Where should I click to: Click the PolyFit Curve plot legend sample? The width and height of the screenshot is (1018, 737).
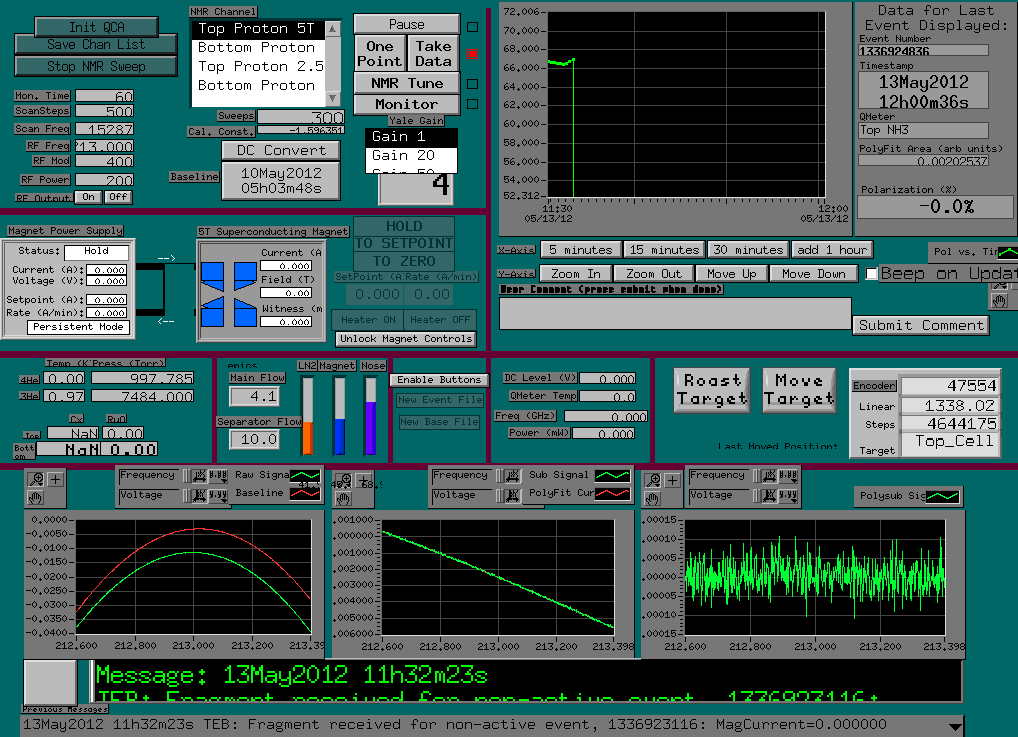(612, 493)
